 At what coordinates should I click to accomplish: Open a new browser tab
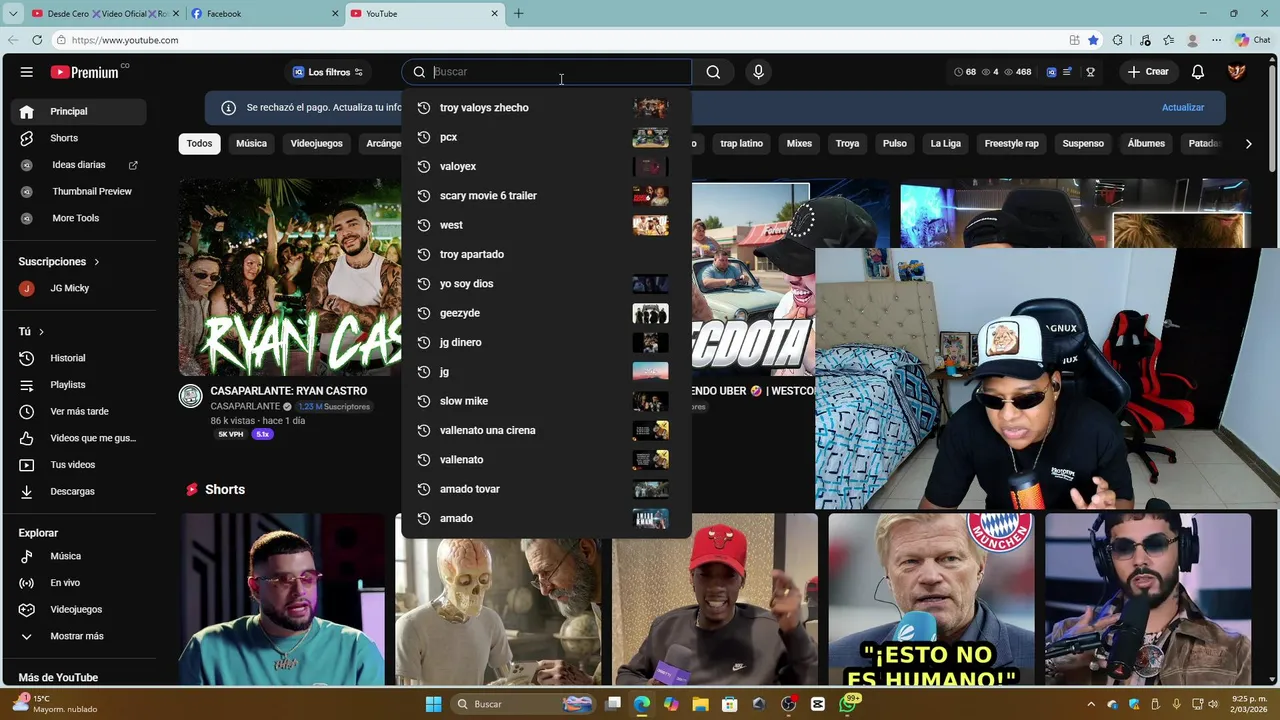point(518,14)
